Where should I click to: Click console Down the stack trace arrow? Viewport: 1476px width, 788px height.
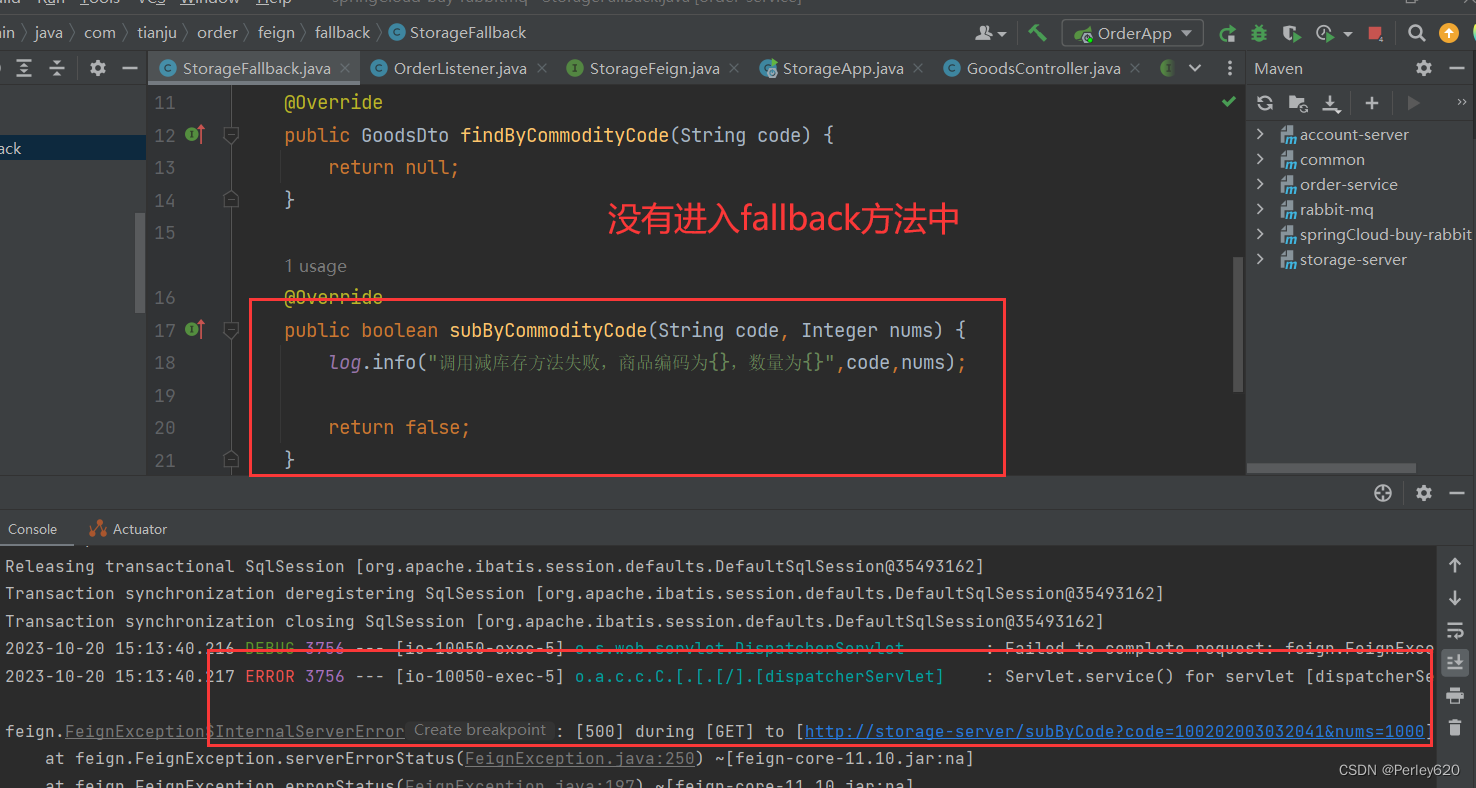pos(1455,598)
